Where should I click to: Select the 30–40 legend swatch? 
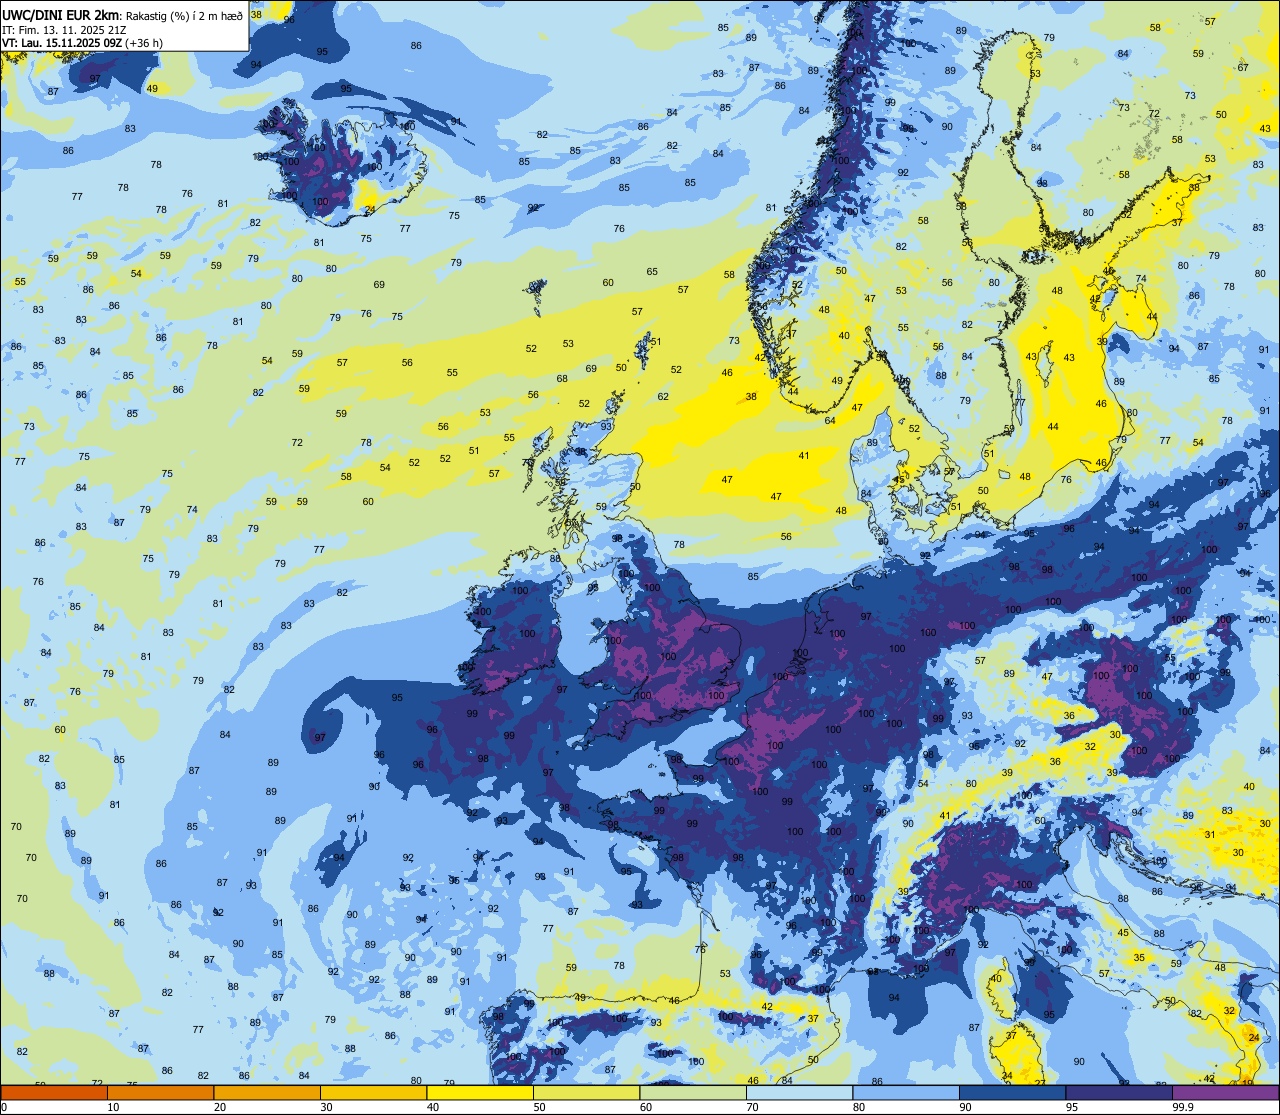click(x=373, y=1092)
